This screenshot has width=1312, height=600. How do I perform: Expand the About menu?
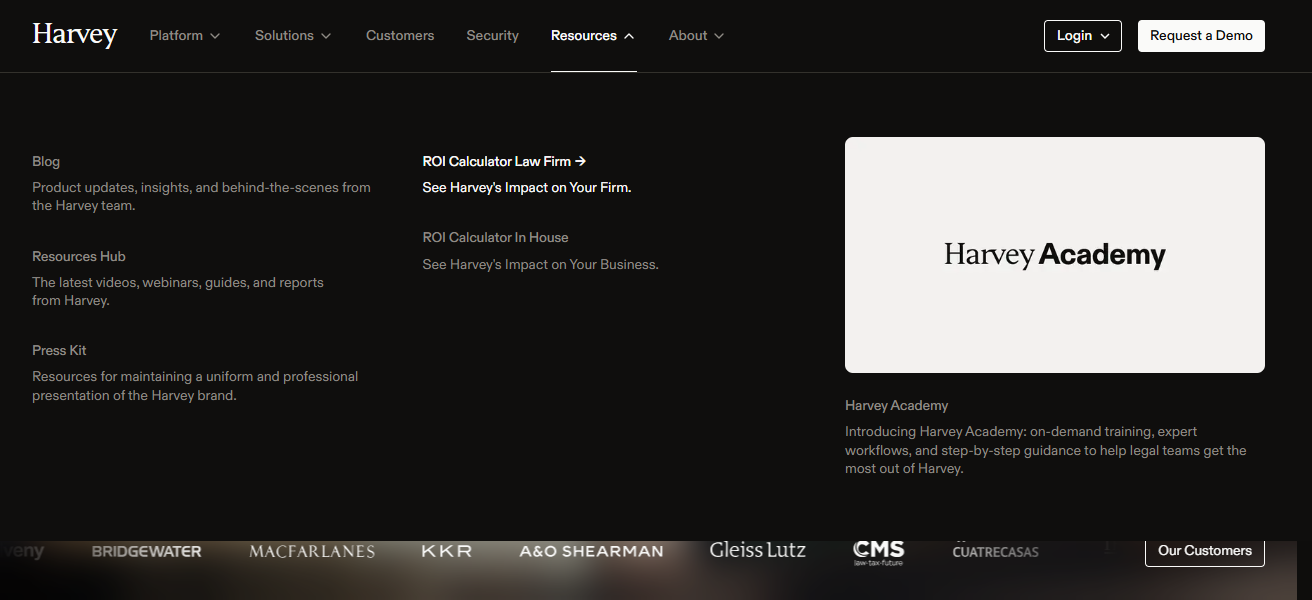pos(696,35)
